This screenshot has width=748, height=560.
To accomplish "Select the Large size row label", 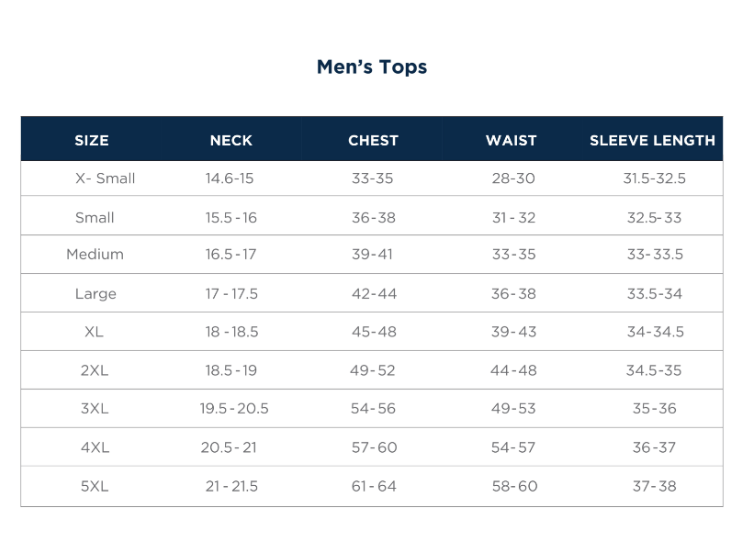I will (96, 294).
